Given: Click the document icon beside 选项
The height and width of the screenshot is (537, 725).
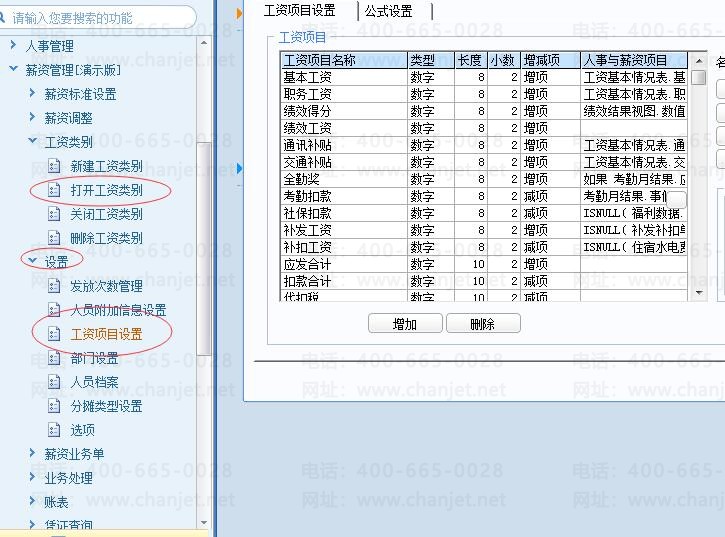Looking at the screenshot, I should tap(54, 430).
